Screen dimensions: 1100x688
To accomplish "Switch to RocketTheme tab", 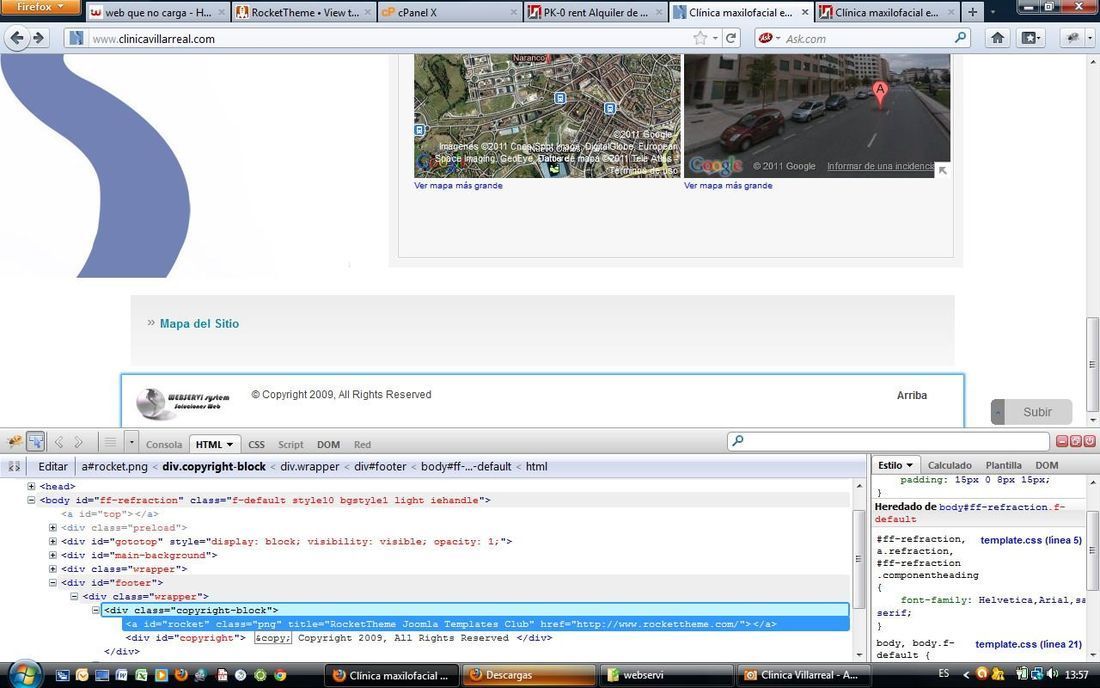I will [304, 13].
